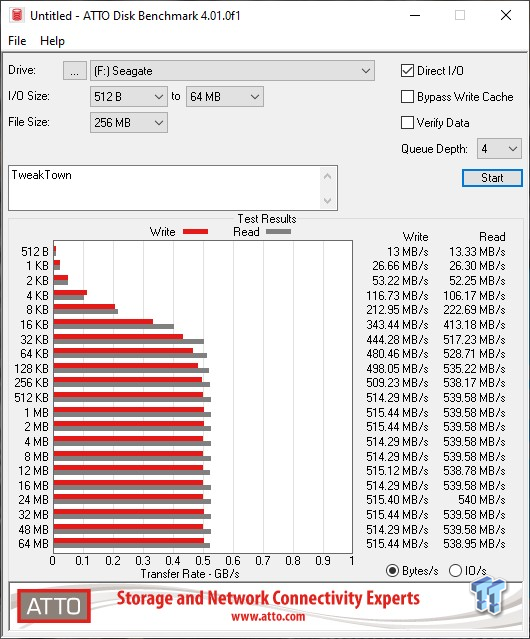Click the ATTO logo in the banner

click(54, 606)
